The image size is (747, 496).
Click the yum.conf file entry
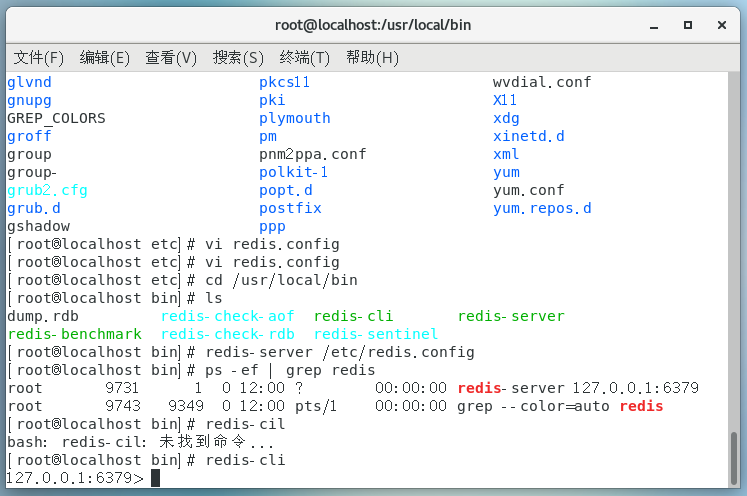pyautogui.click(x=528, y=191)
